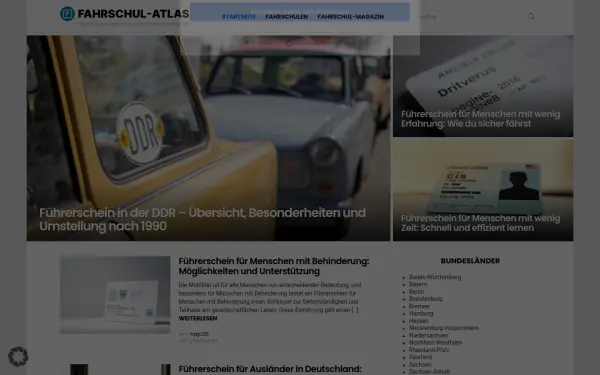The image size is (600, 375).
Task: Select Baden-Württemberg in Bundesländer list
Action: 435,277
